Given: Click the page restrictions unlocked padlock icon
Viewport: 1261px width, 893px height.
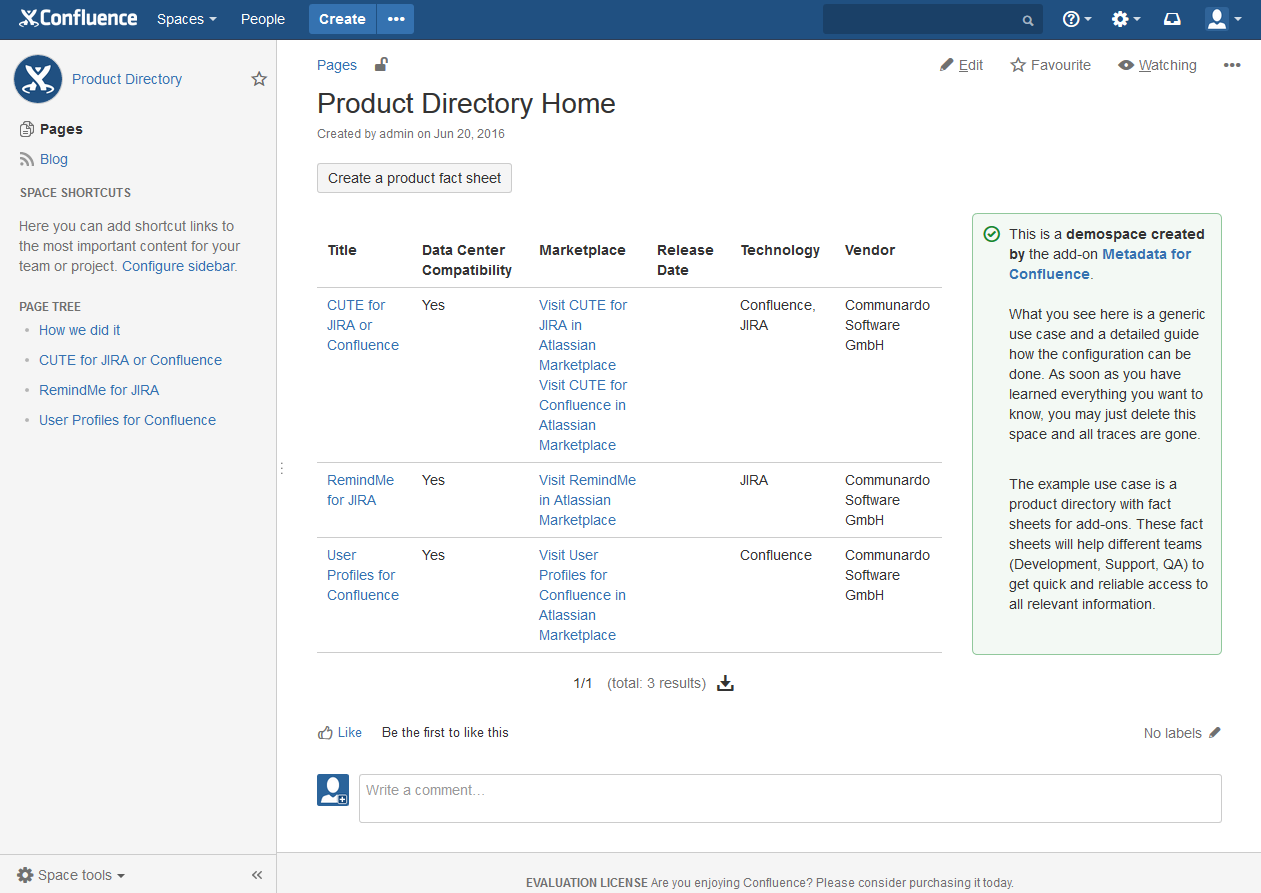Looking at the screenshot, I should pos(381,65).
